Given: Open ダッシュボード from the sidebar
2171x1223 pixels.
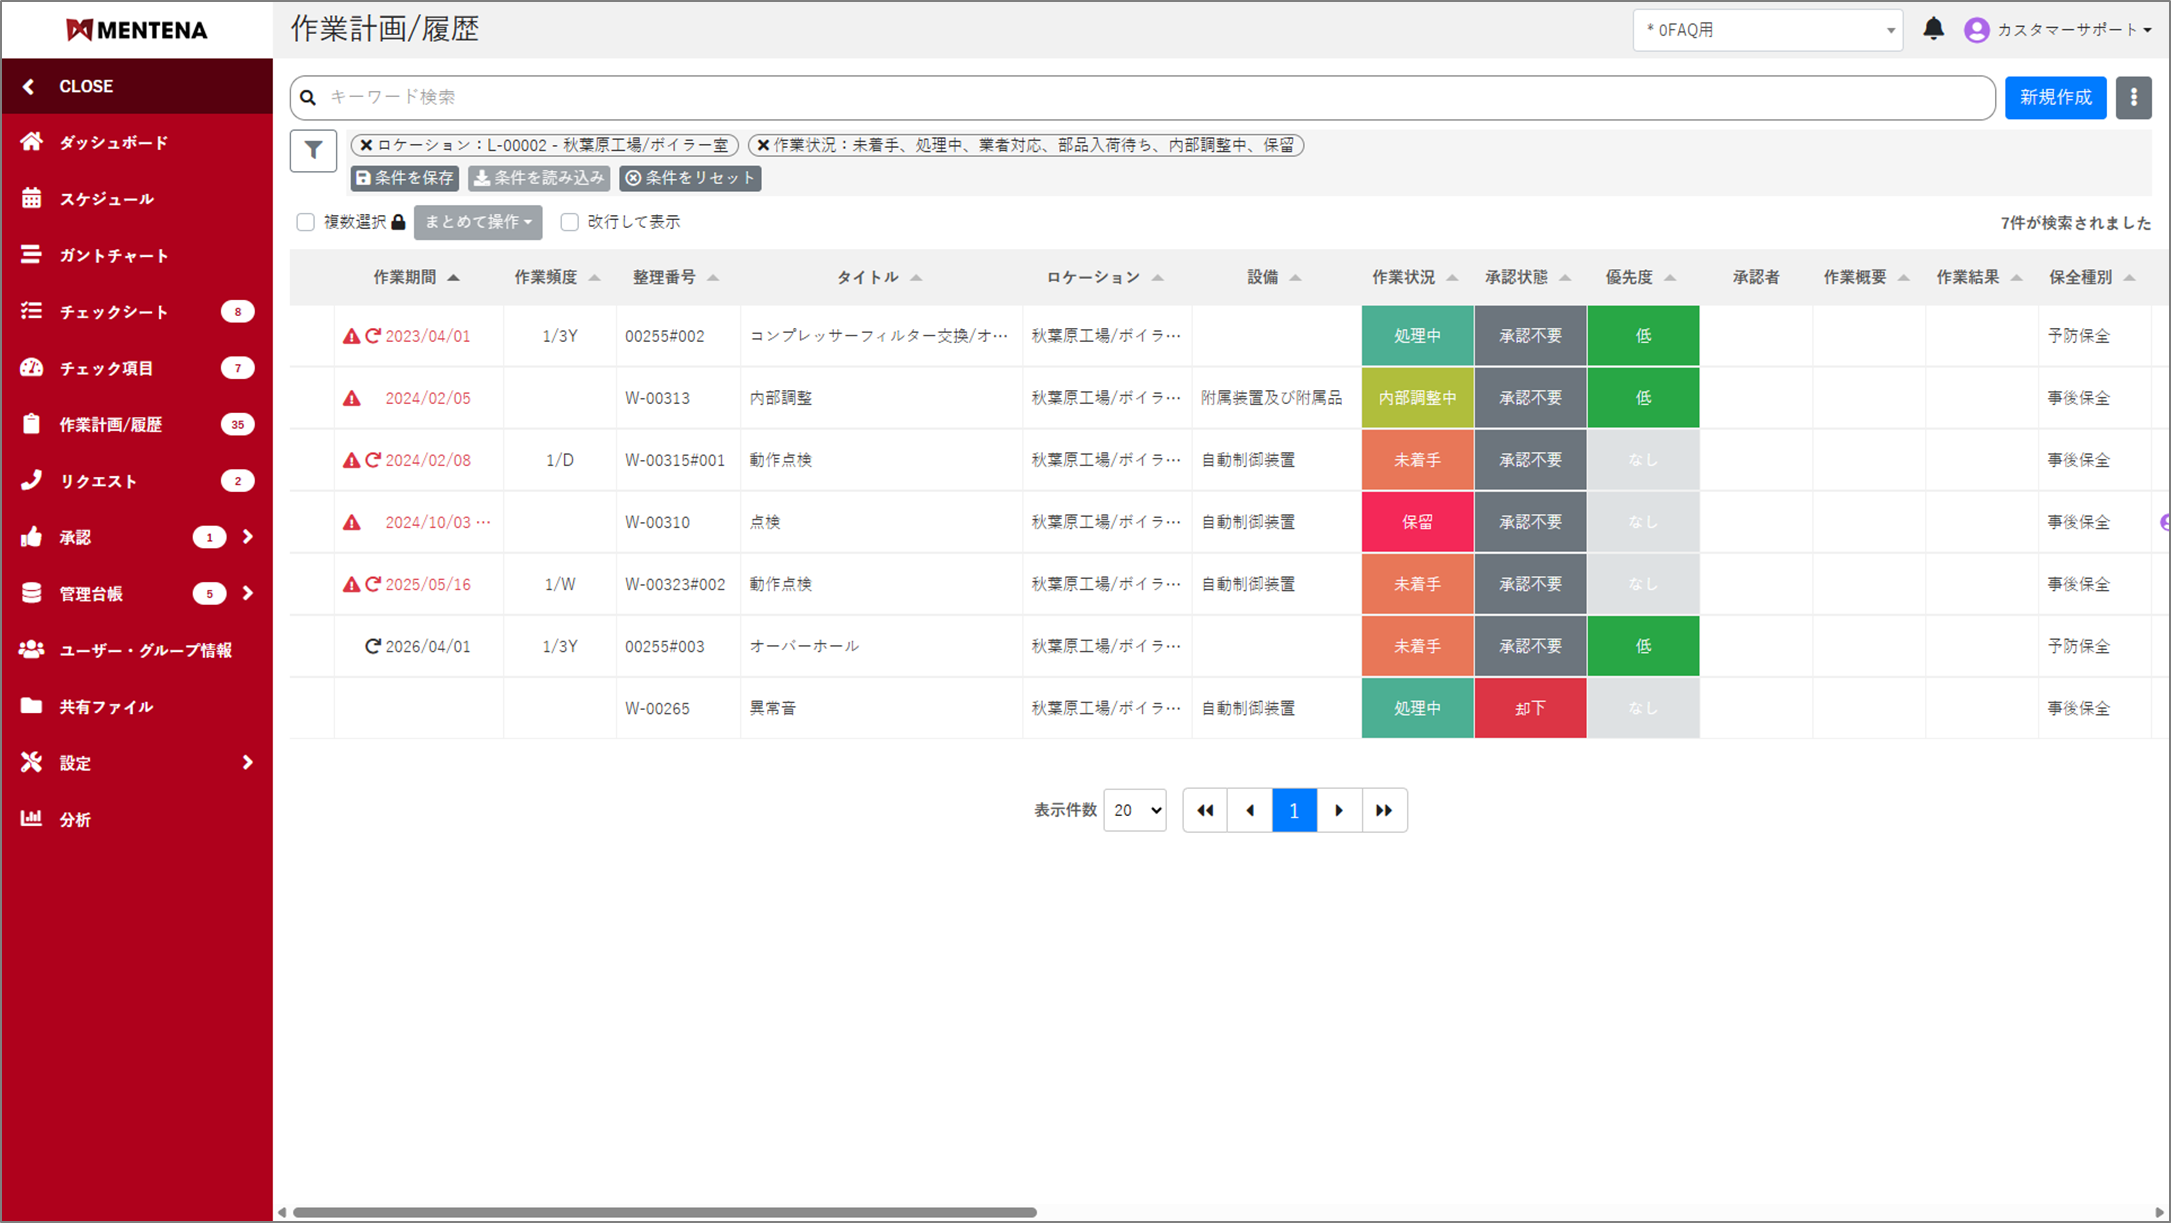Looking at the screenshot, I should [x=113, y=142].
